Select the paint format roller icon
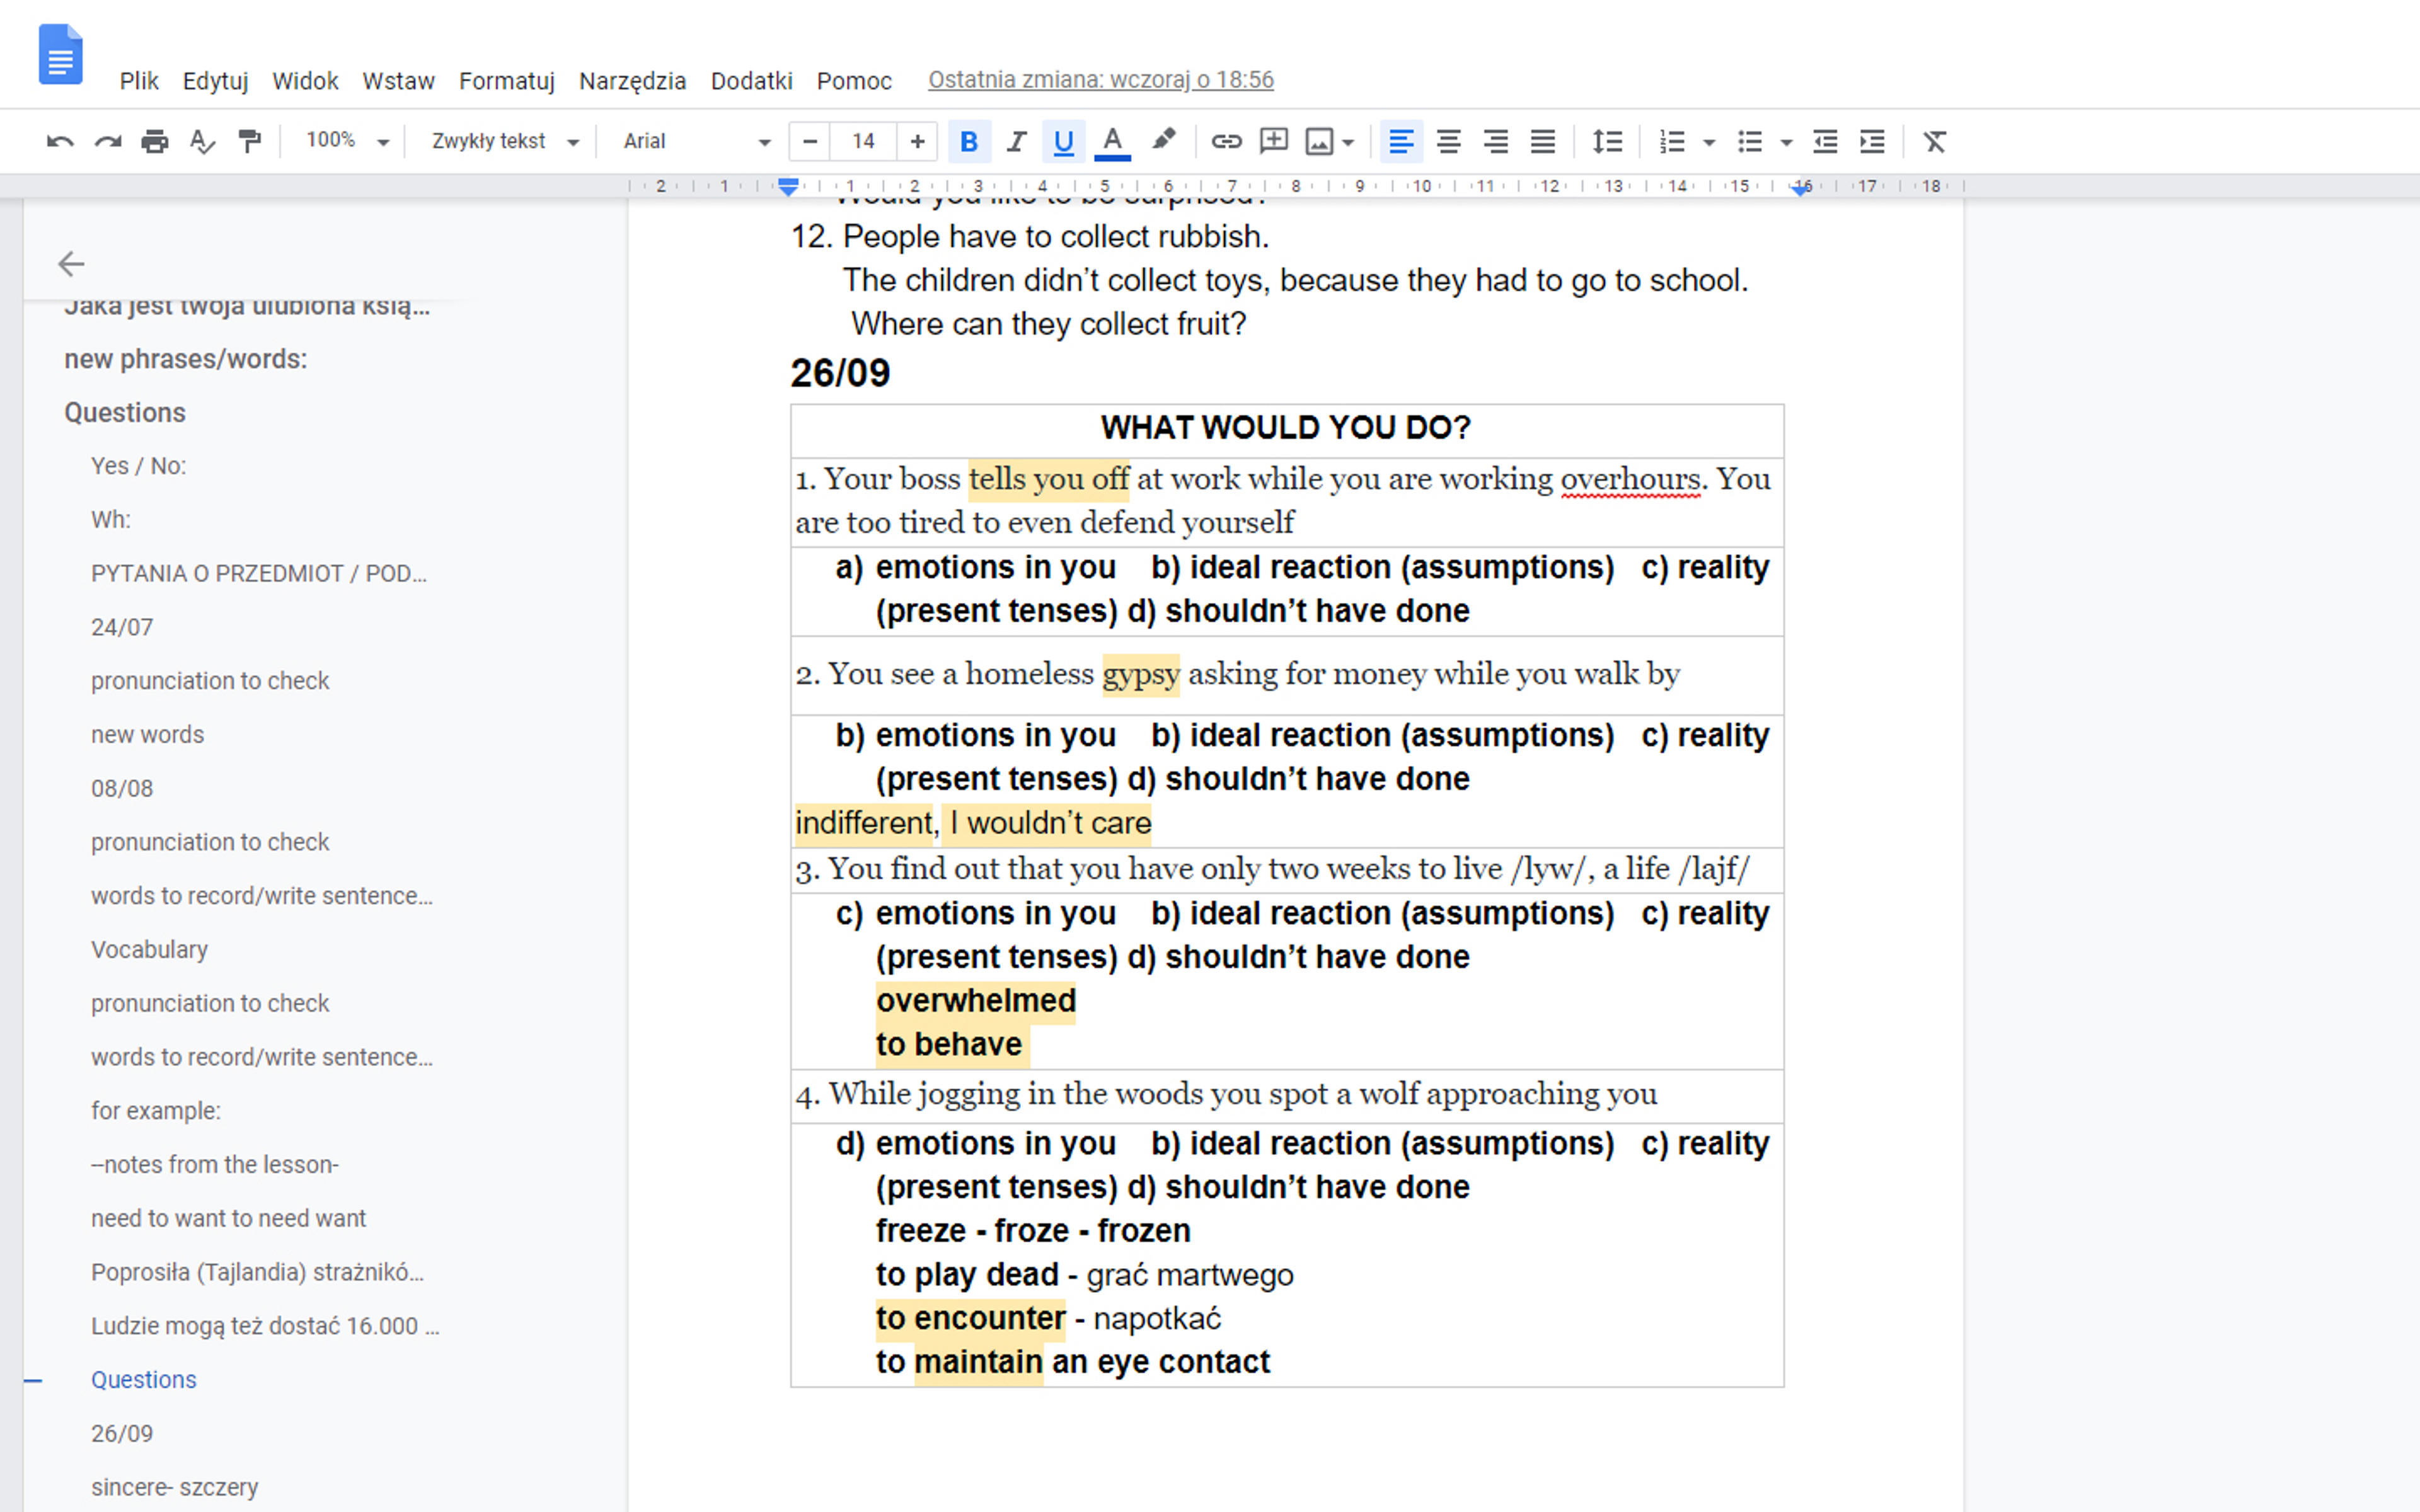This screenshot has width=2420, height=1512. (249, 142)
